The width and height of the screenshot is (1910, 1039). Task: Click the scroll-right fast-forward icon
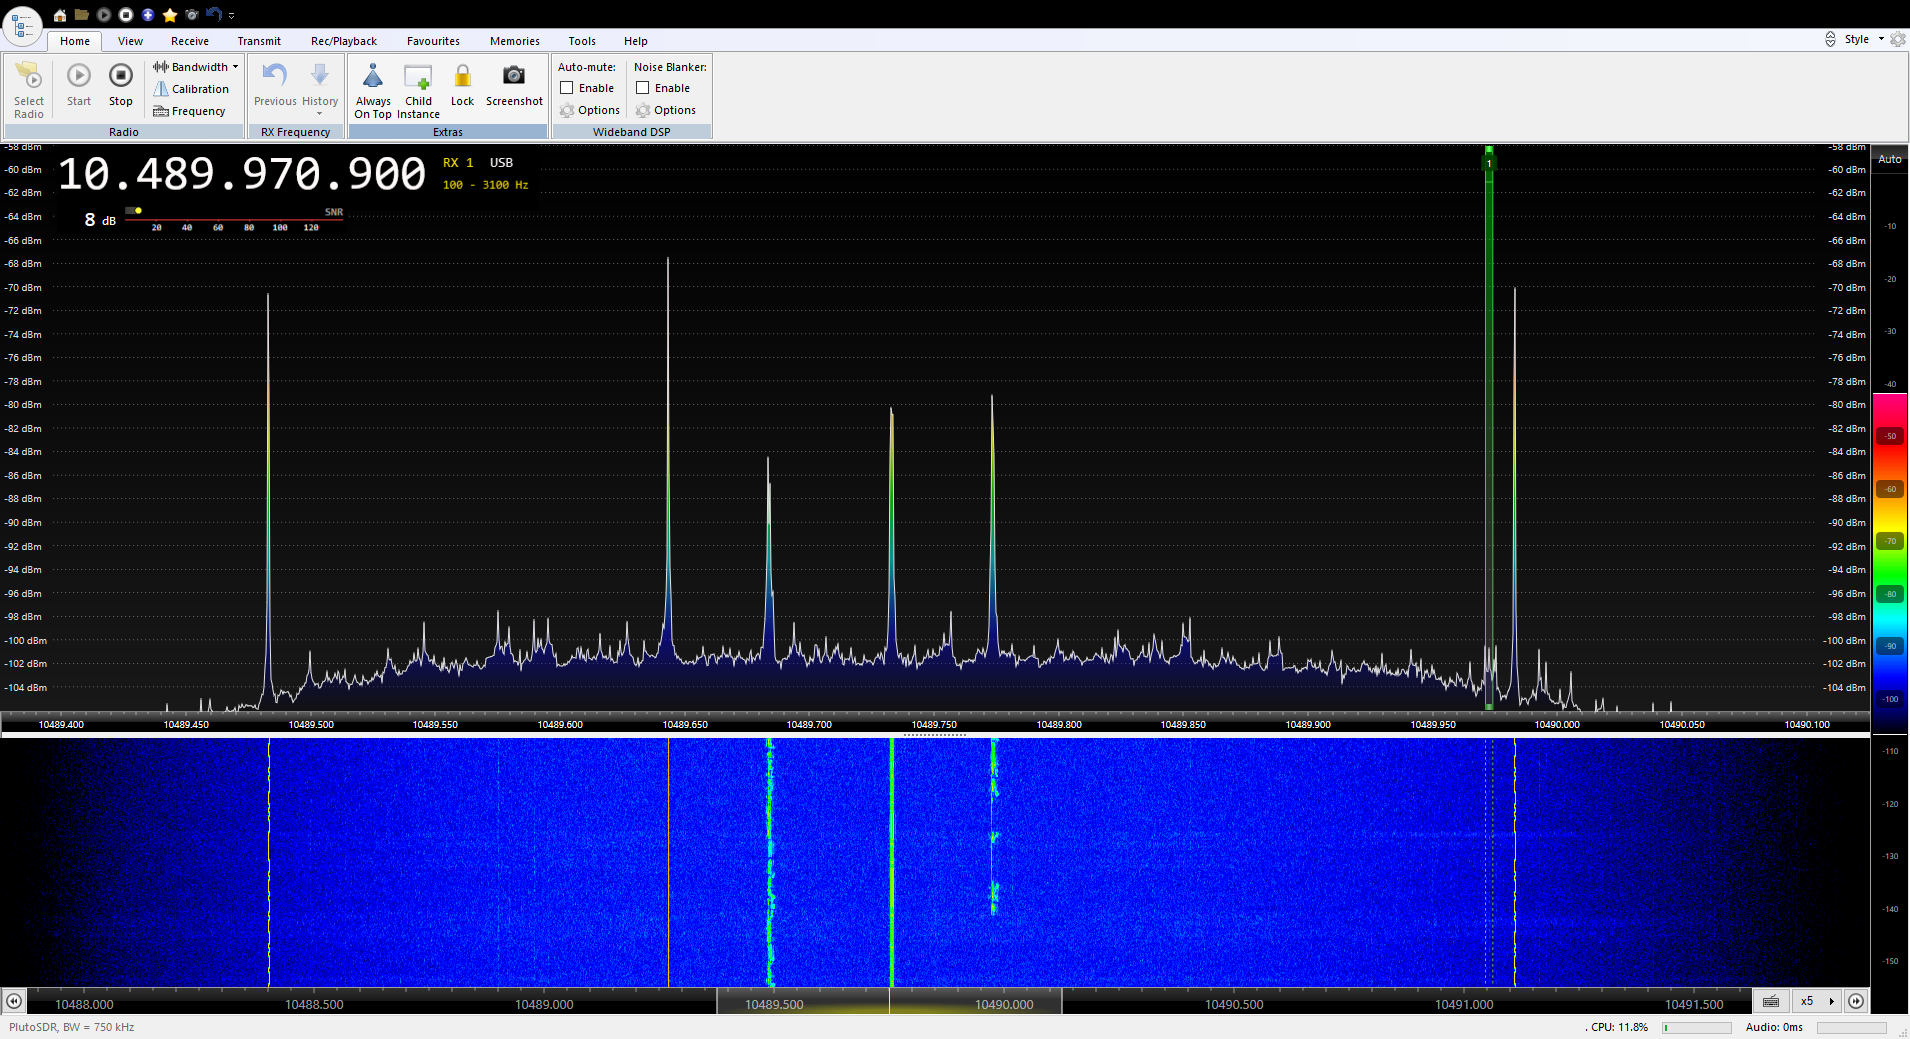[1856, 1001]
